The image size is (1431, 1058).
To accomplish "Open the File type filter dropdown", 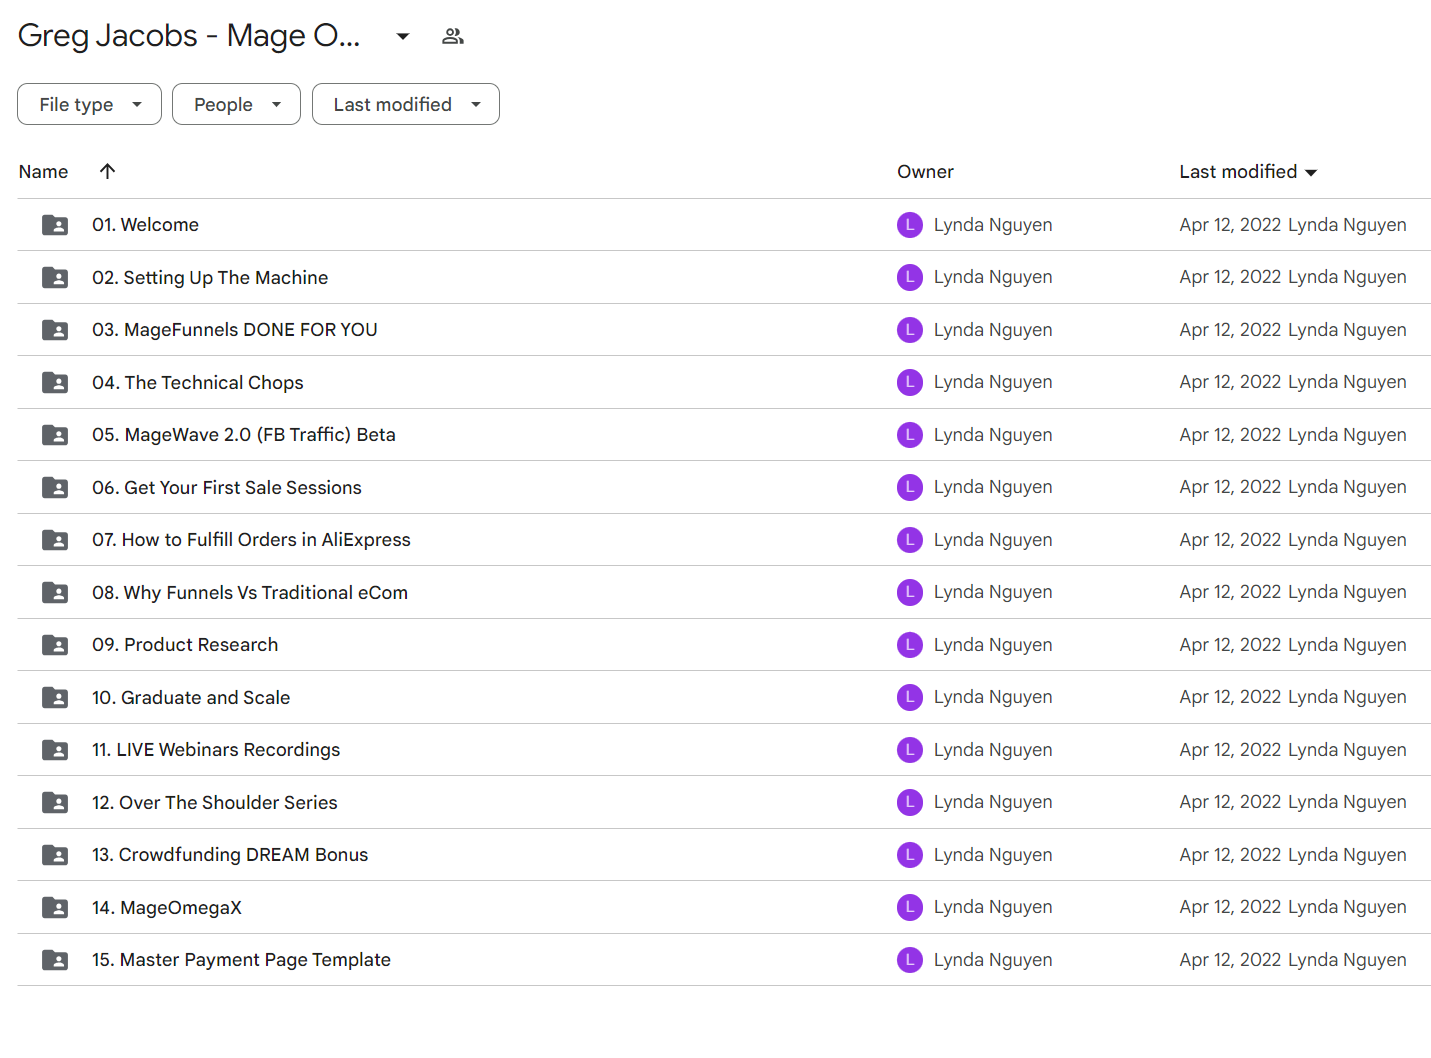I will (89, 104).
